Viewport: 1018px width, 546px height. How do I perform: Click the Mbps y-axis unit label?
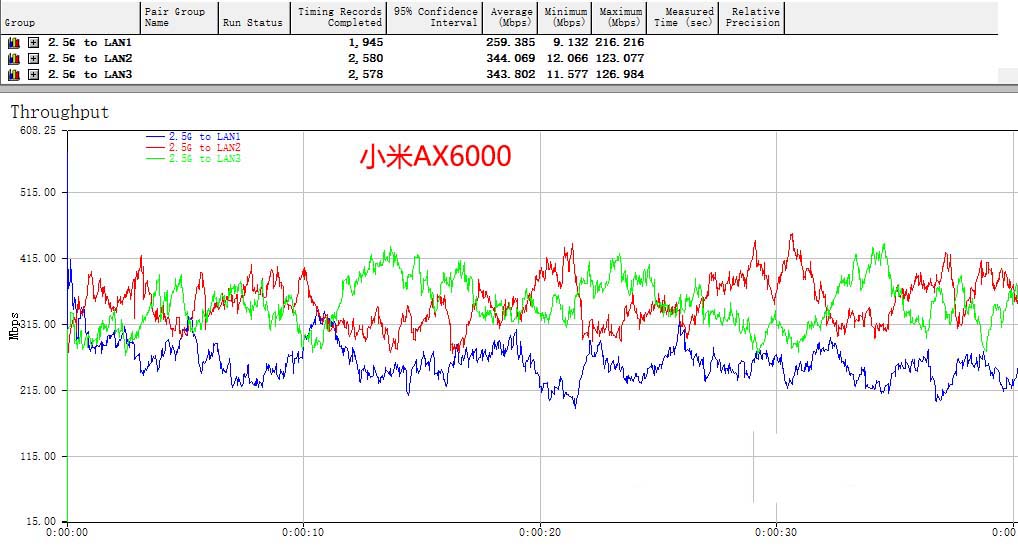point(14,327)
